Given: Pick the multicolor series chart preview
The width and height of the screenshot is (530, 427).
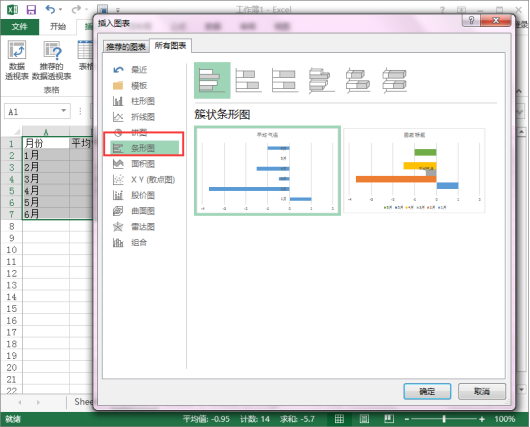Looking at the screenshot, I should coord(414,171).
